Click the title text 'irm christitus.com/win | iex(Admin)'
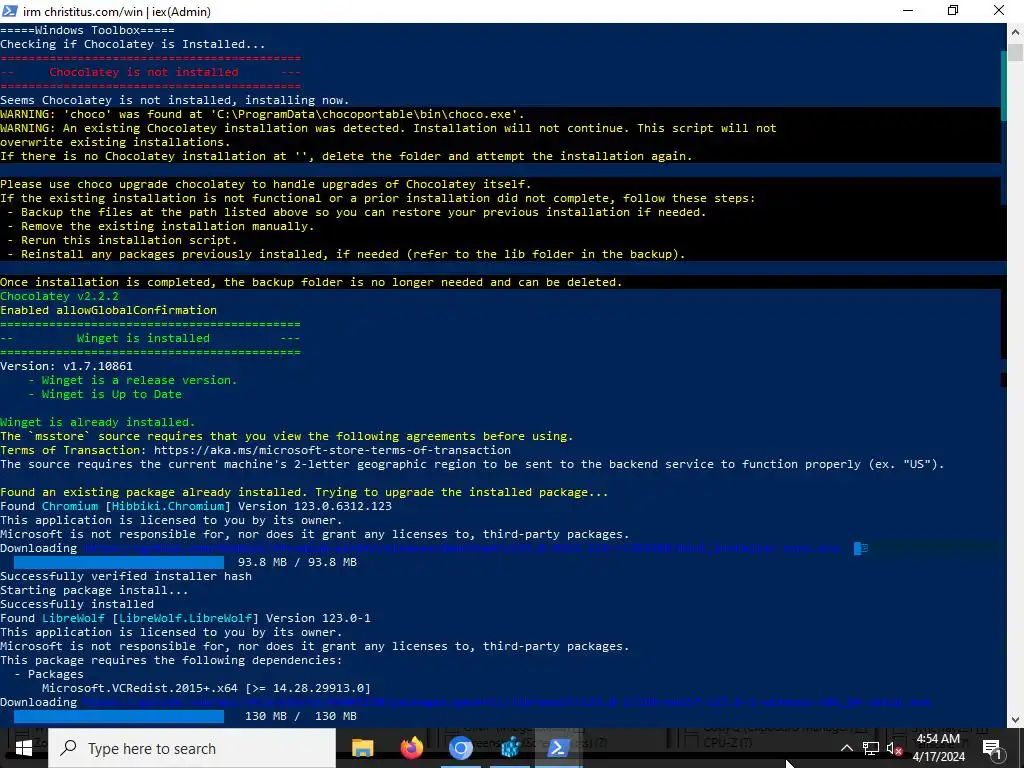 [117, 11]
